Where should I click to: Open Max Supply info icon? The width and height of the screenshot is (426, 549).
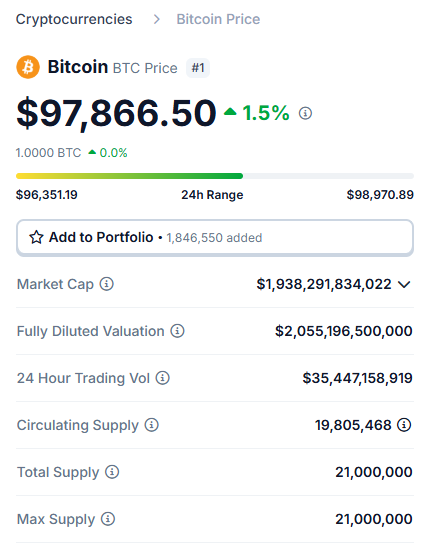(x=108, y=519)
